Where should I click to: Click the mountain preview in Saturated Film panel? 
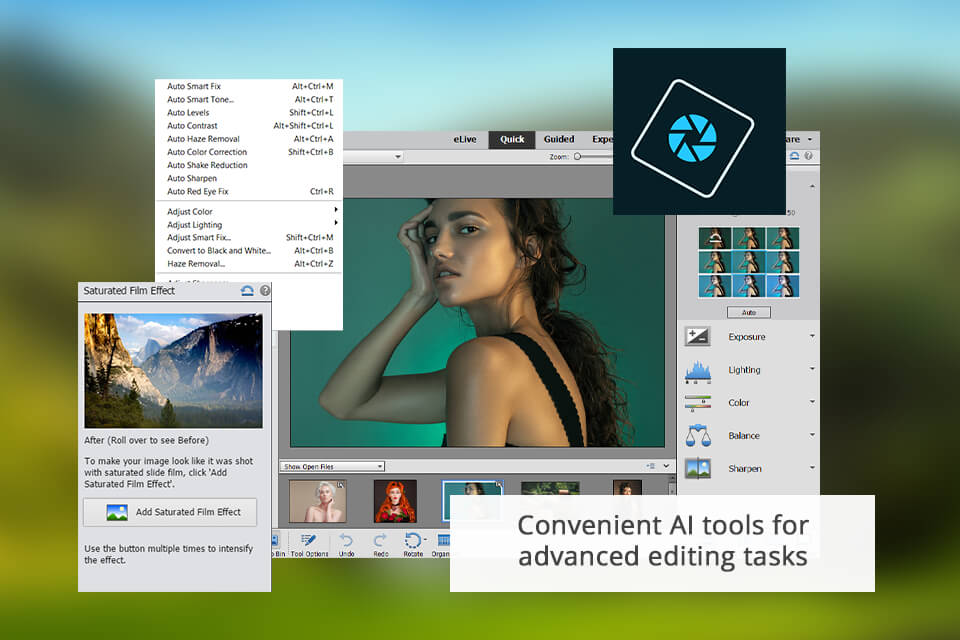(x=173, y=371)
